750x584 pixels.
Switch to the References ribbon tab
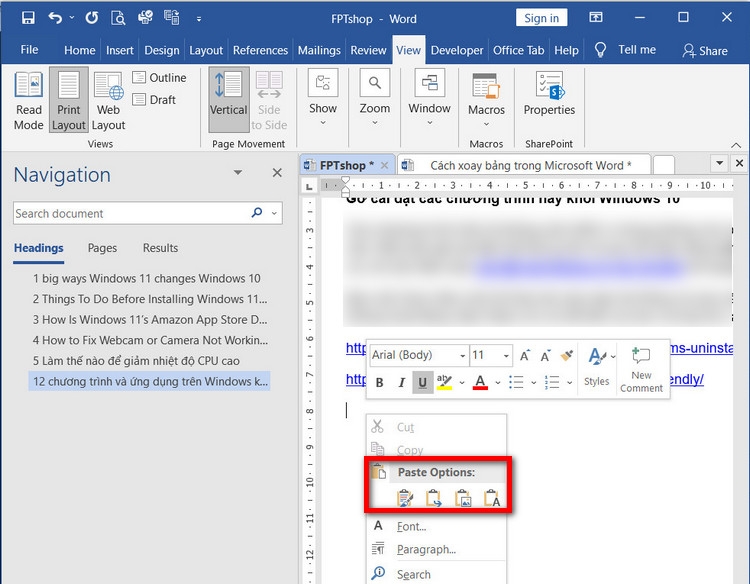click(x=260, y=50)
